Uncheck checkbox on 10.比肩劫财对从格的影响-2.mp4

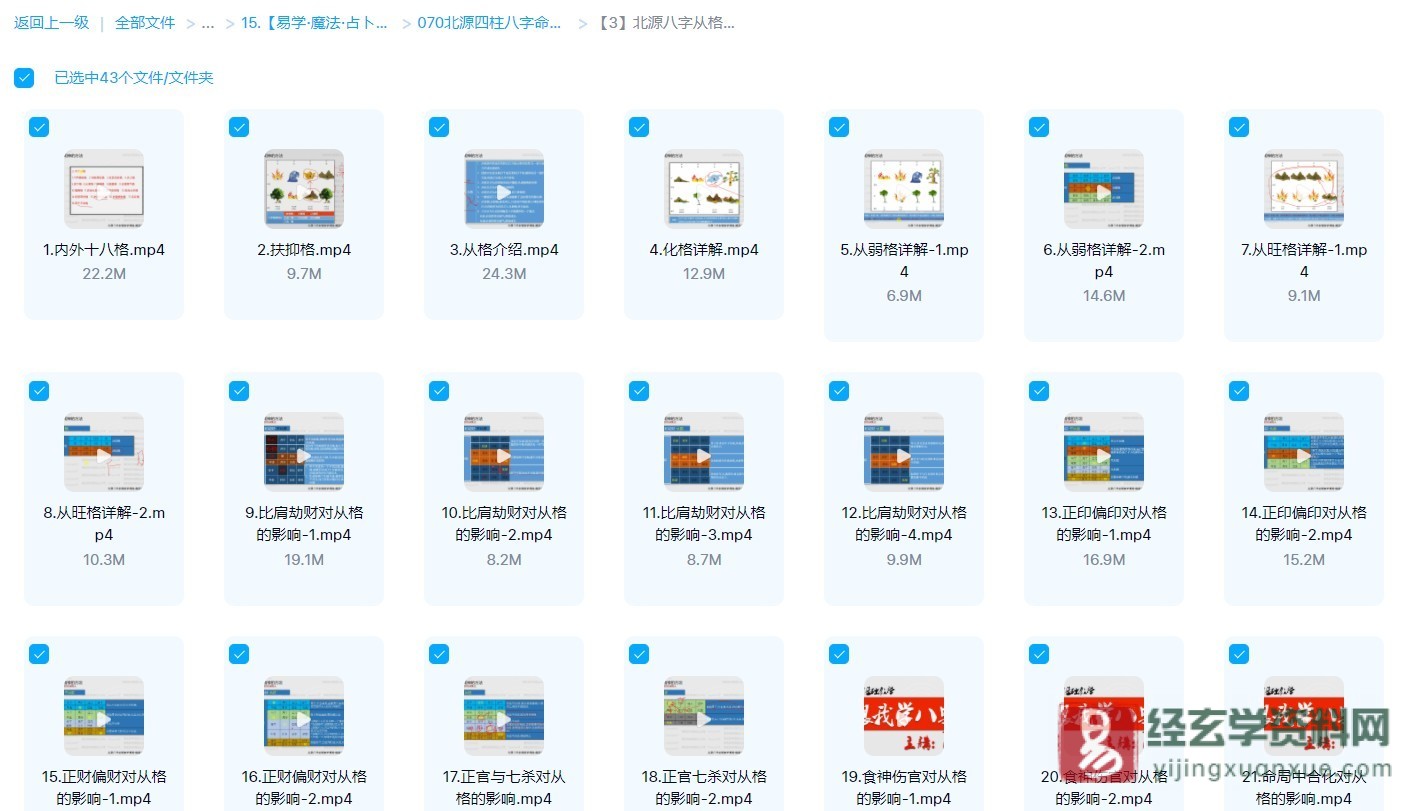pos(439,391)
